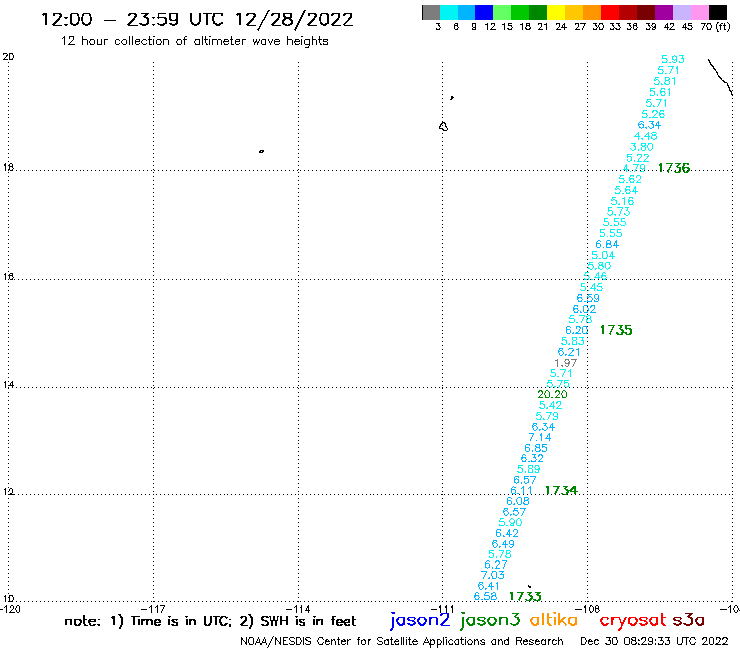Click the time marker 1735
Image resolution: width=740 pixels, height=650 pixels.
tap(616, 330)
